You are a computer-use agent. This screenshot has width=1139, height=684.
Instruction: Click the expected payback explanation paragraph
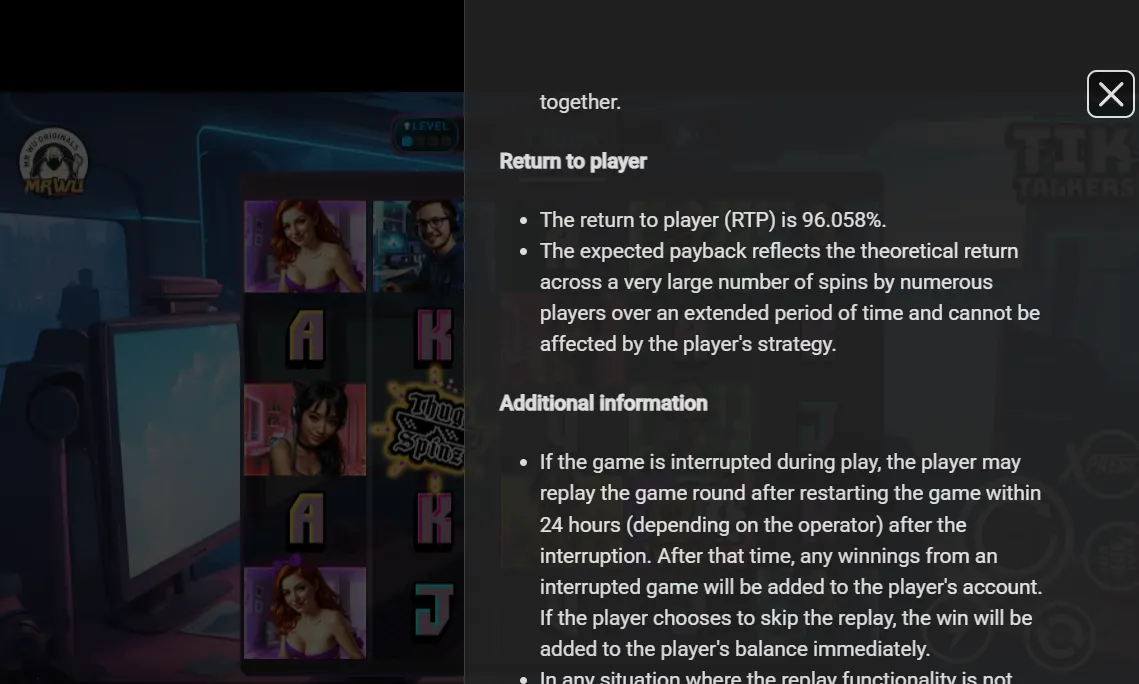[790, 298]
